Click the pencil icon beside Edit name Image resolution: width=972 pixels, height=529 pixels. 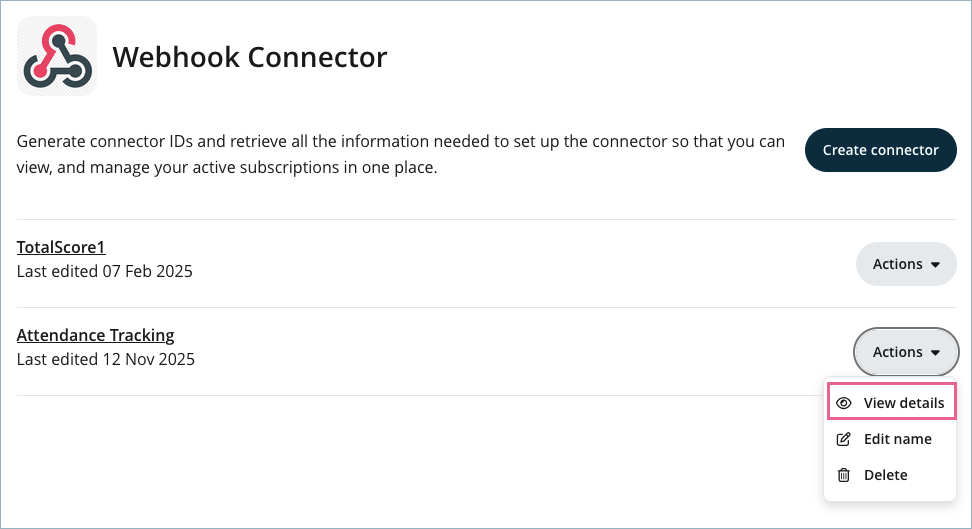point(844,439)
